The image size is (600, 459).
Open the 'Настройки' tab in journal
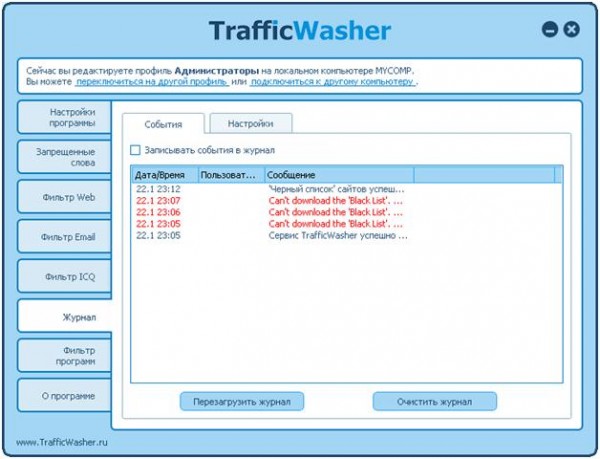251,124
